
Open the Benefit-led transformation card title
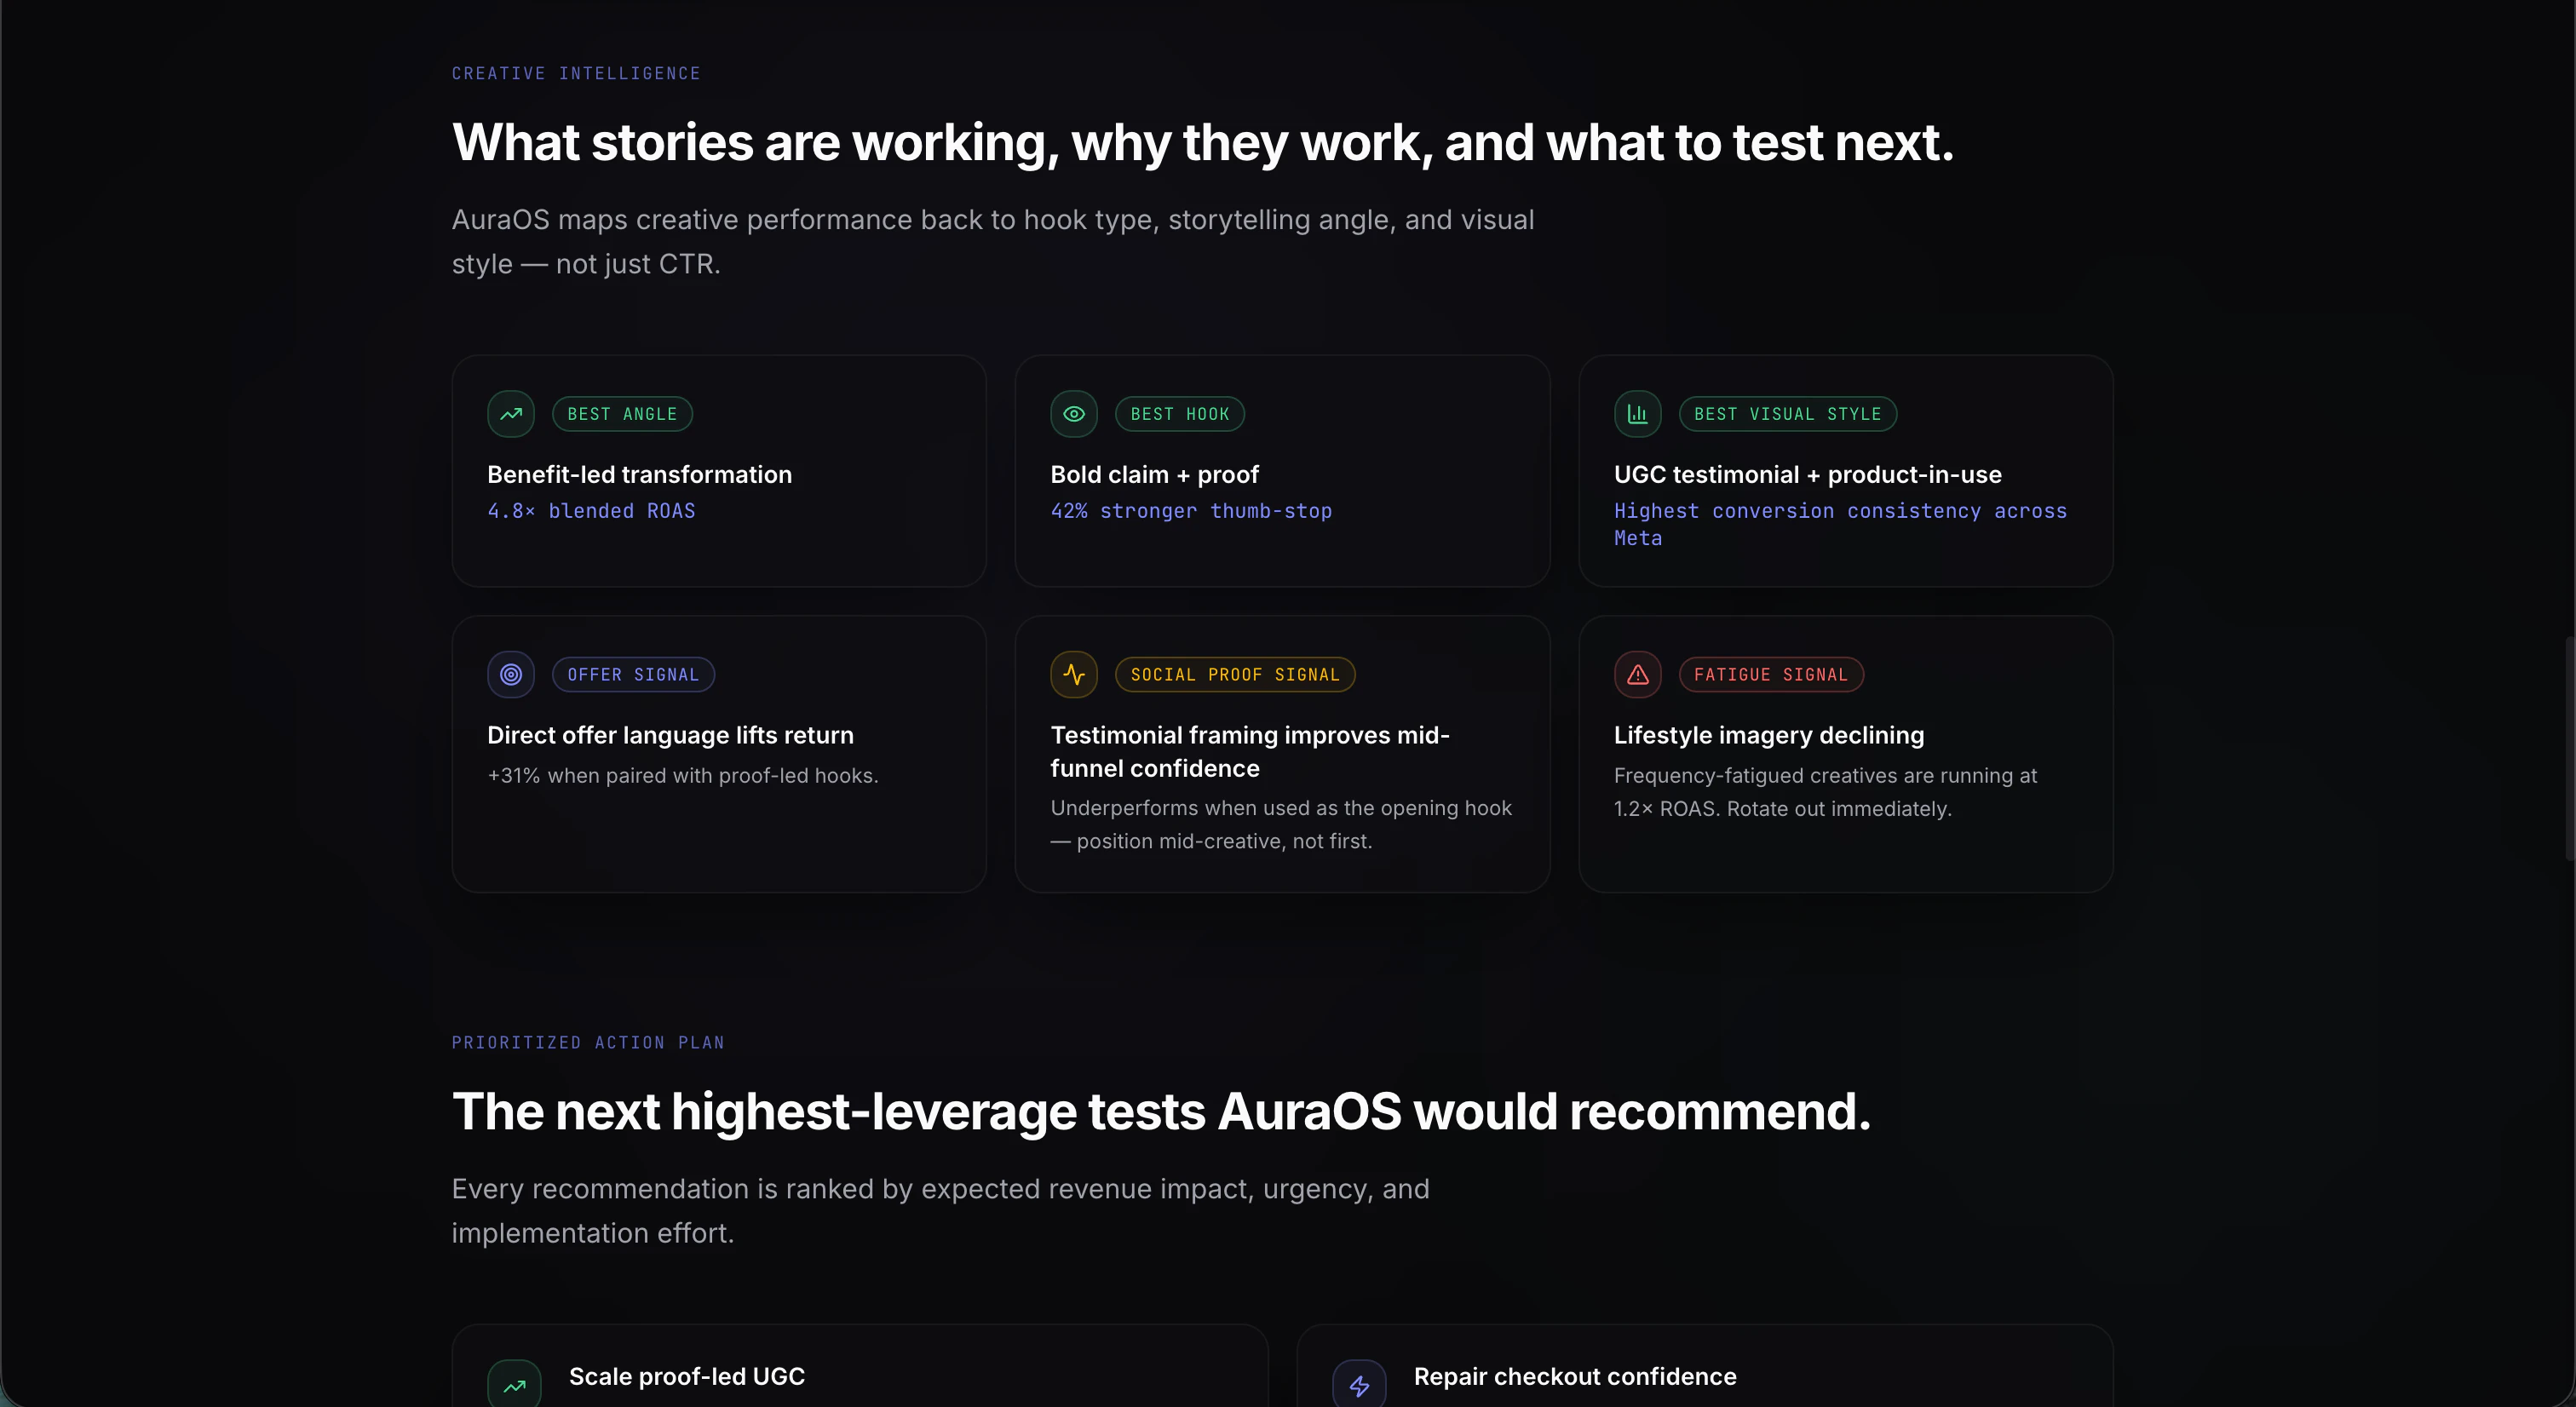639,475
